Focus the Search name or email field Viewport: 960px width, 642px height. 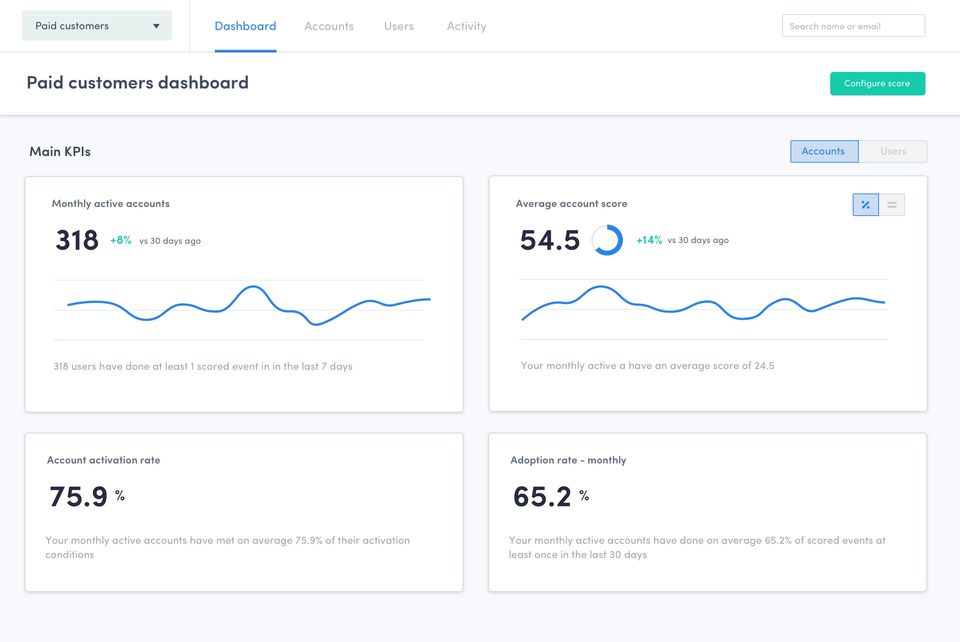[853, 26]
